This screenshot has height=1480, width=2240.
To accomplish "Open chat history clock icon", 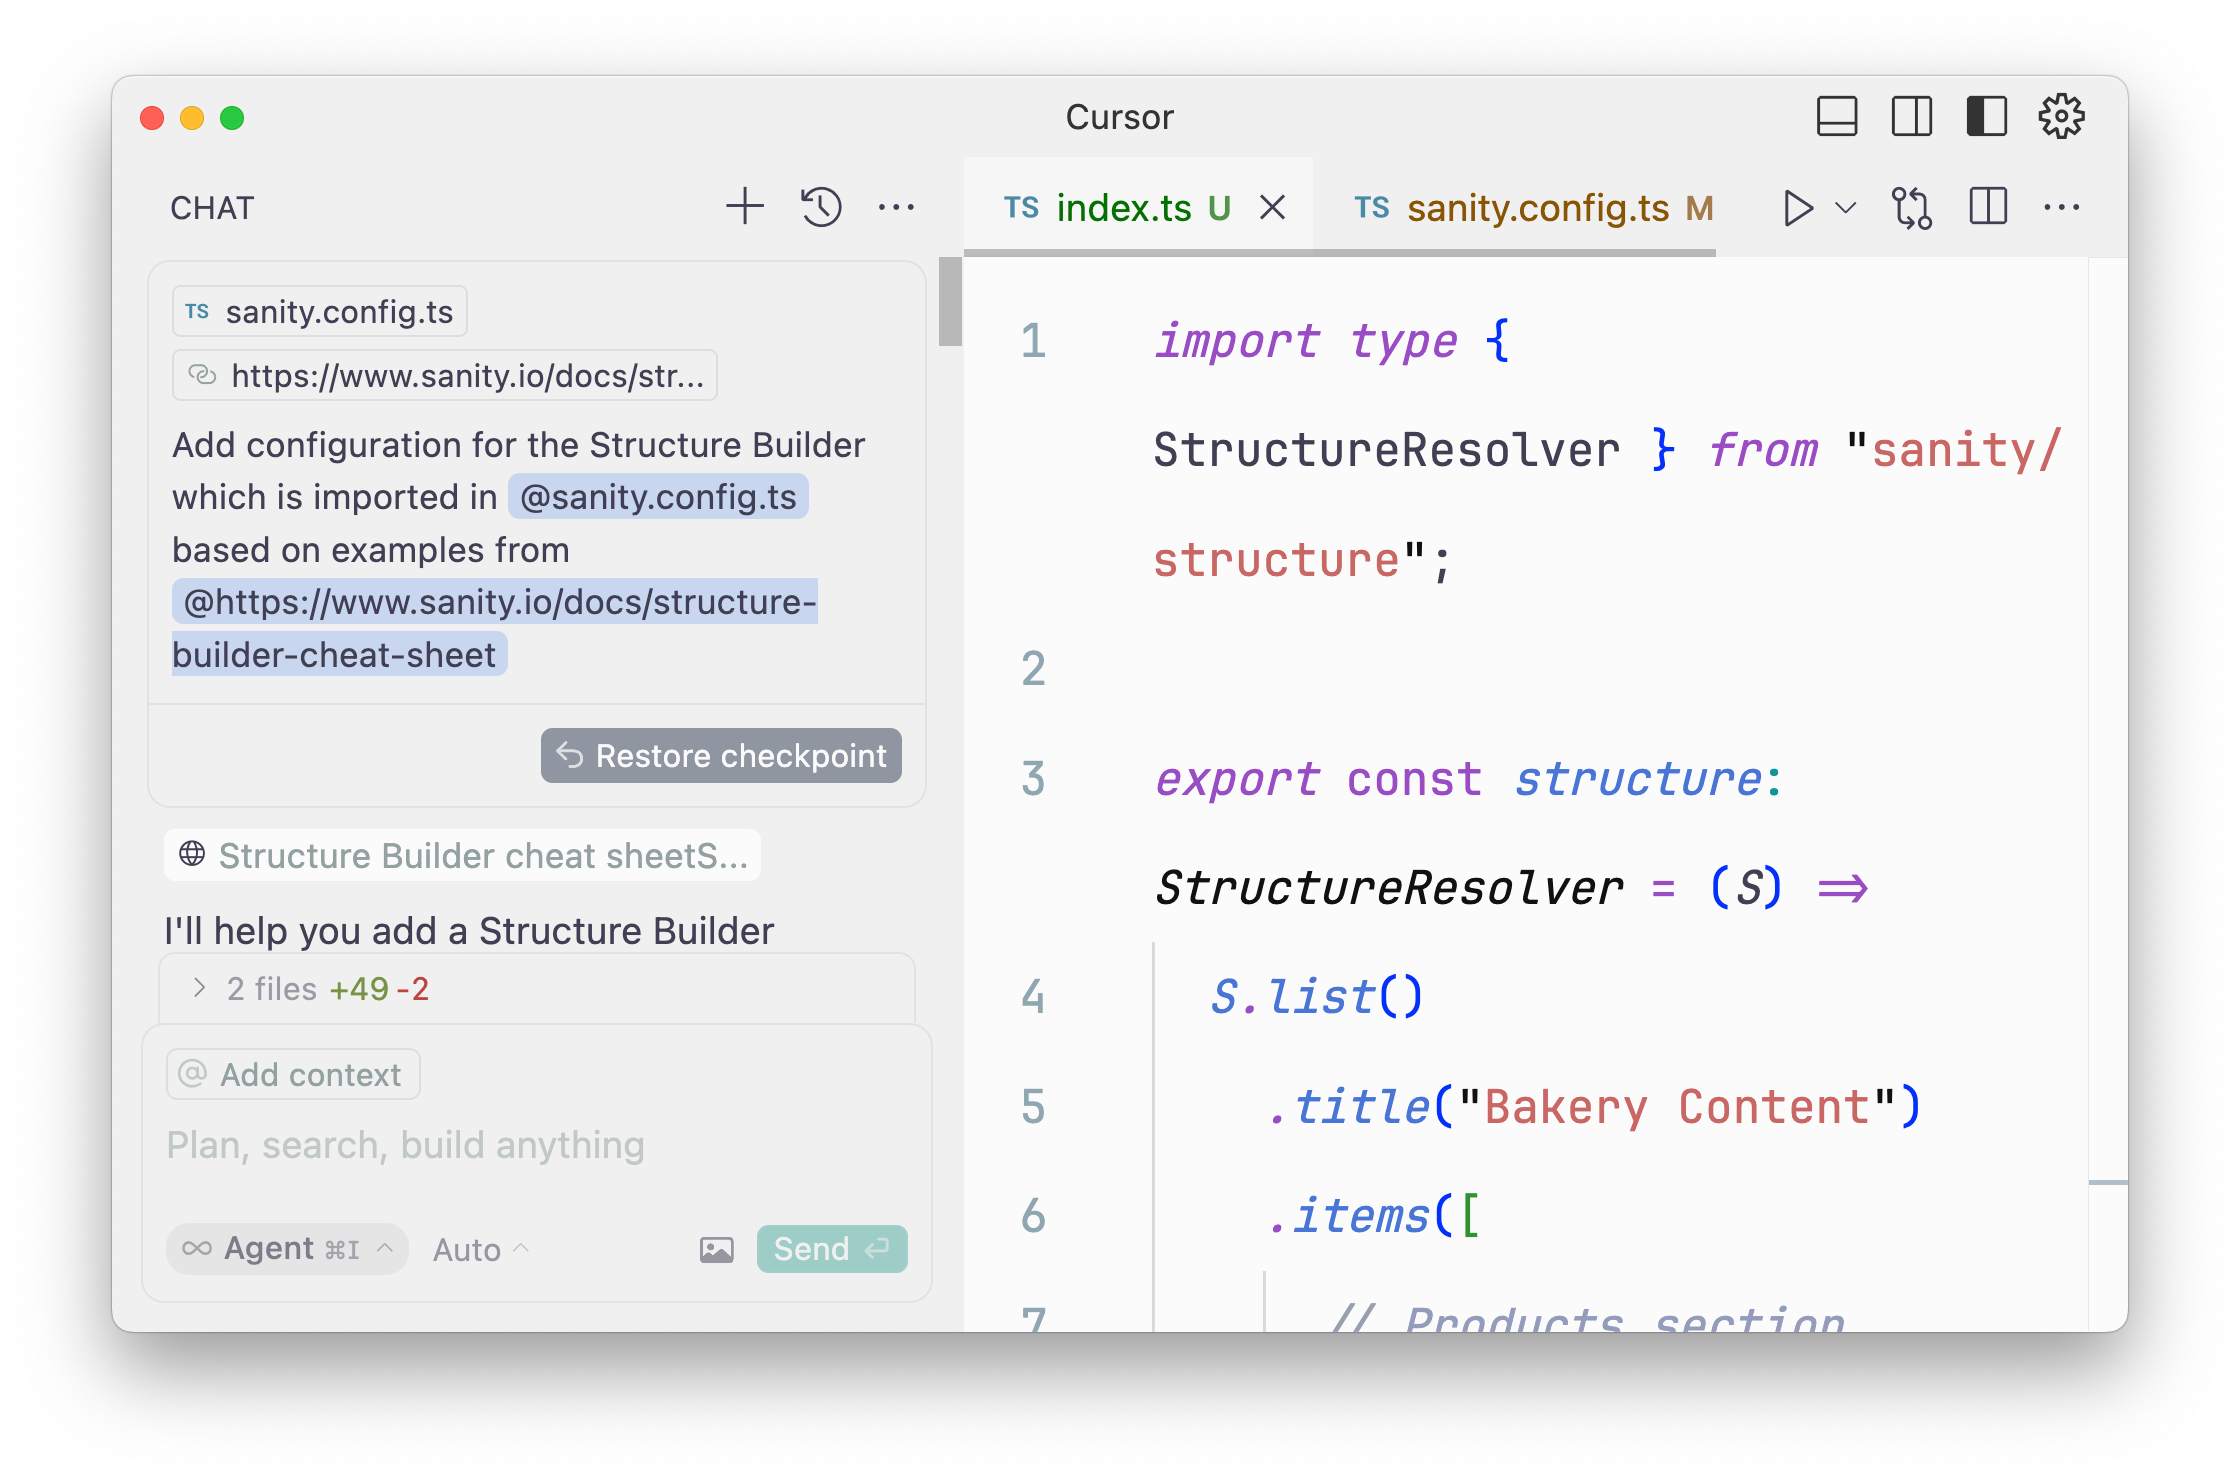I will [821, 207].
